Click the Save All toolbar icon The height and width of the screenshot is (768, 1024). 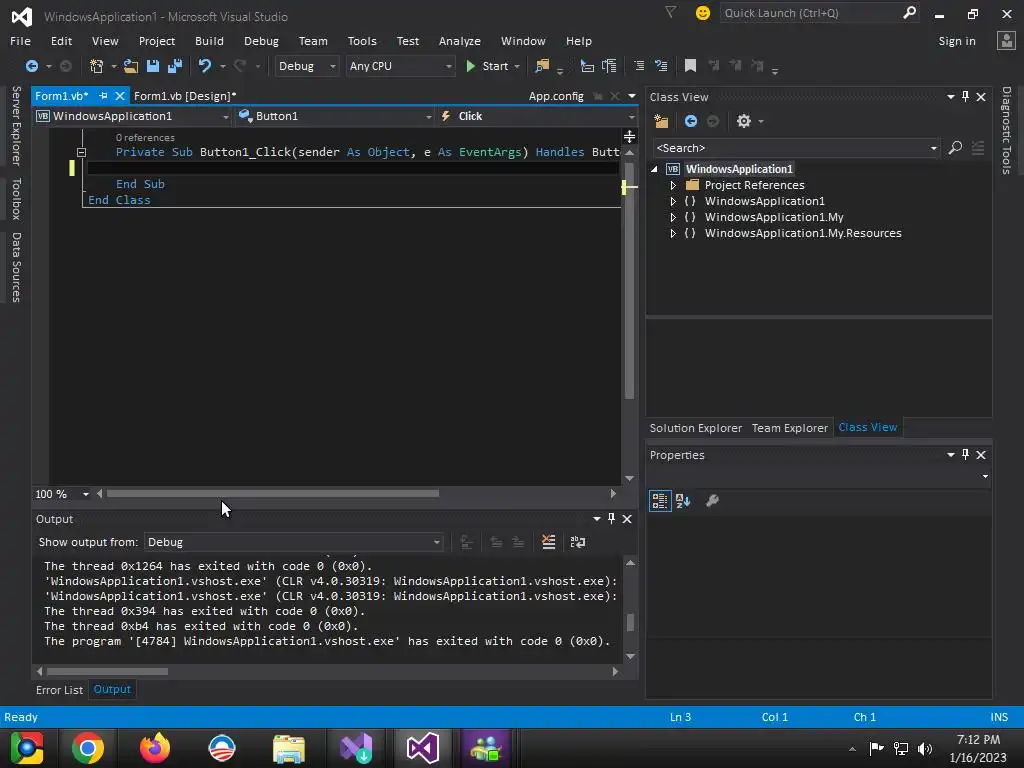[x=175, y=66]
